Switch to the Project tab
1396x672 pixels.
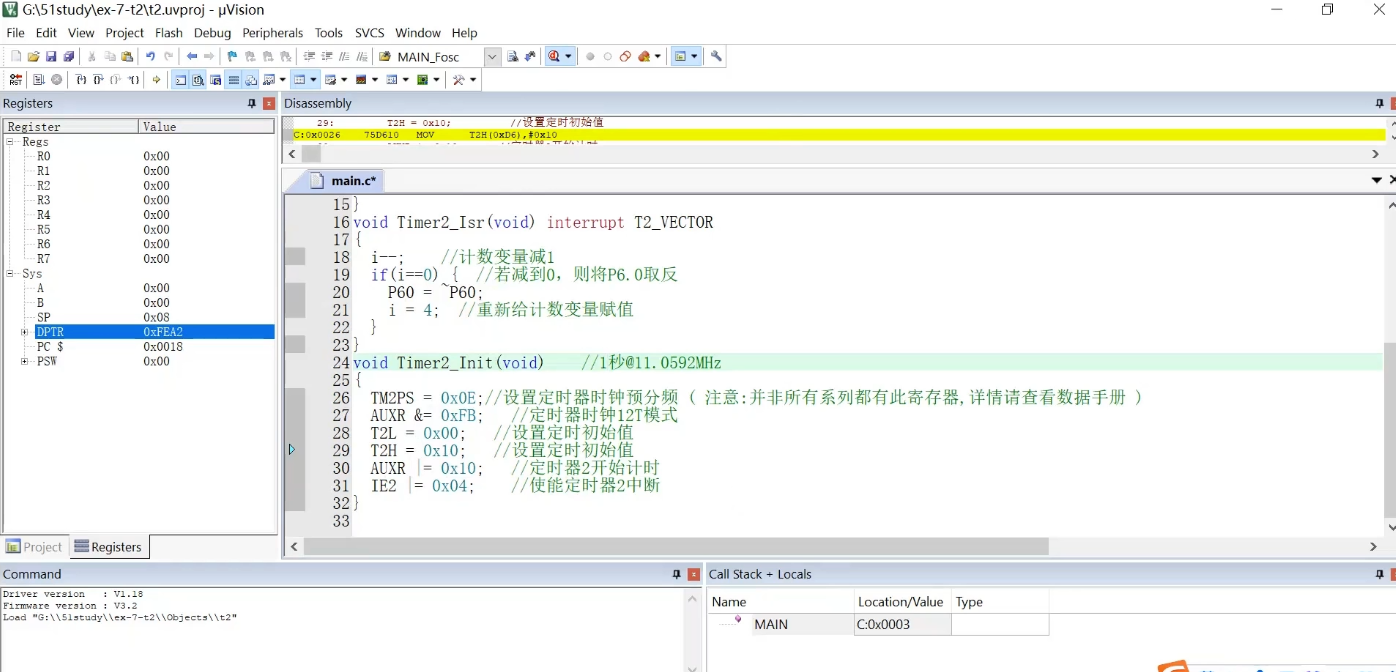(x=34, y=547)
